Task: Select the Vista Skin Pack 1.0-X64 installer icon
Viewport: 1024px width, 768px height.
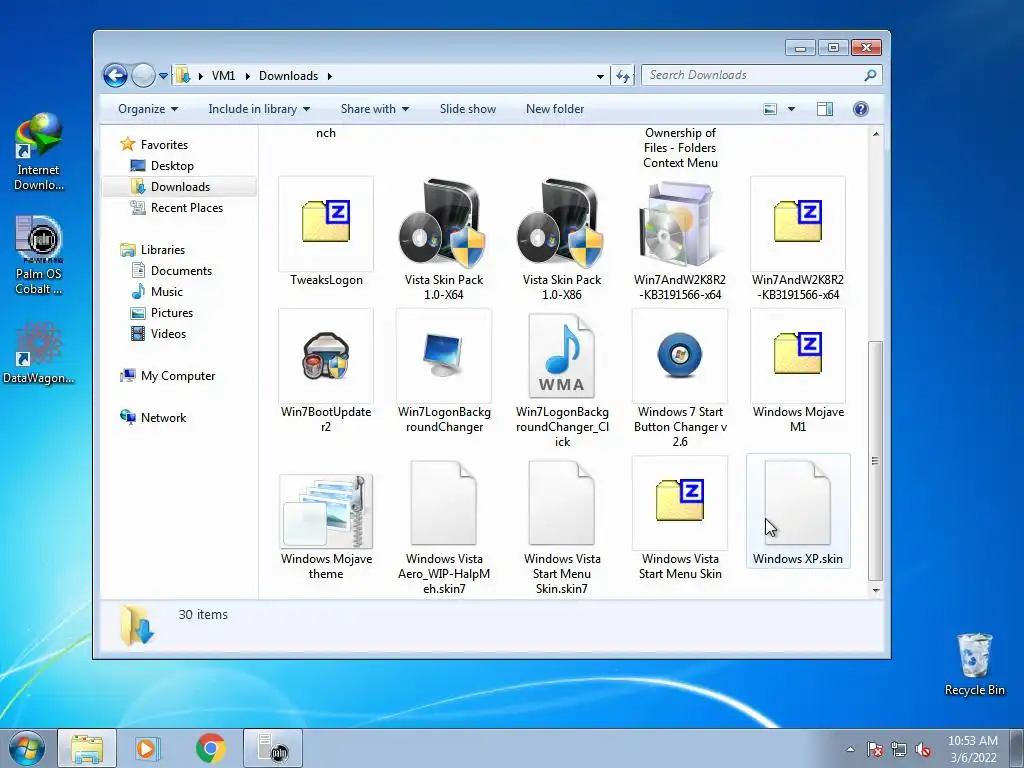Action: coord(443,223)
